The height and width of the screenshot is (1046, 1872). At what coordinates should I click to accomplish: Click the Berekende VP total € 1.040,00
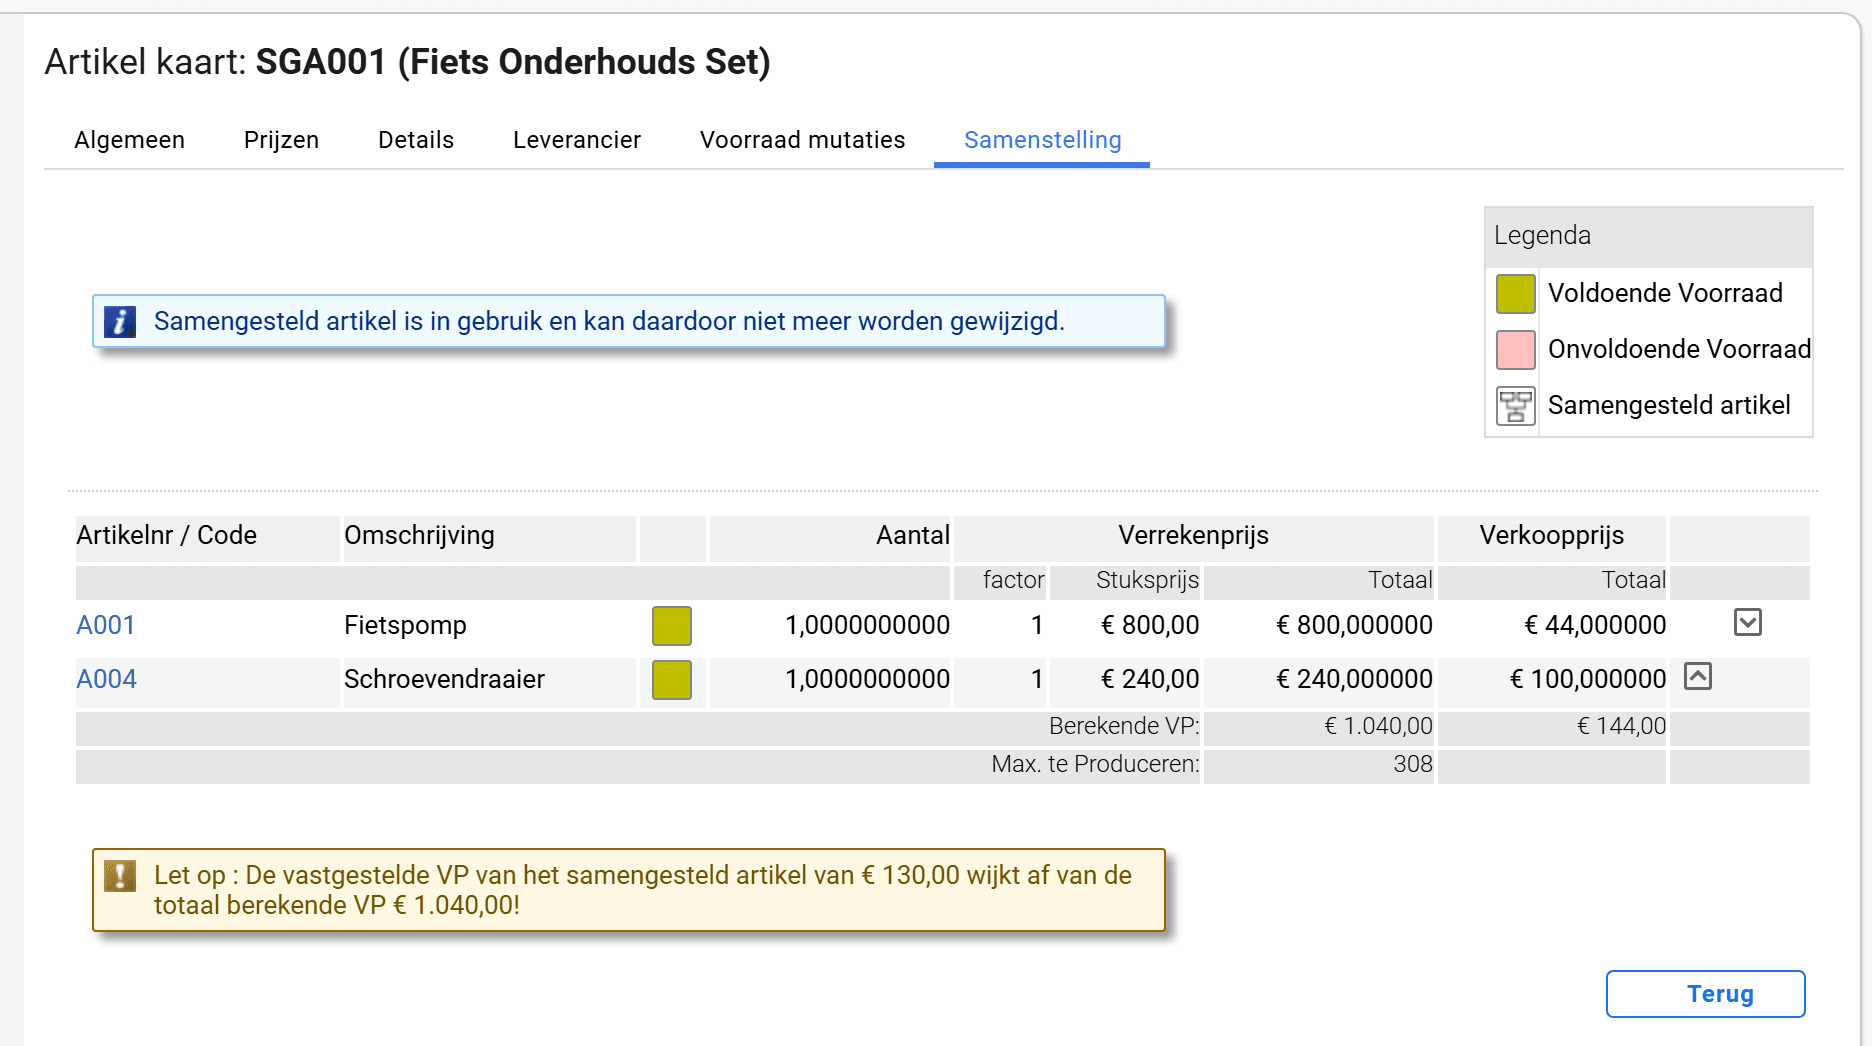click(x=1378, y=726)
